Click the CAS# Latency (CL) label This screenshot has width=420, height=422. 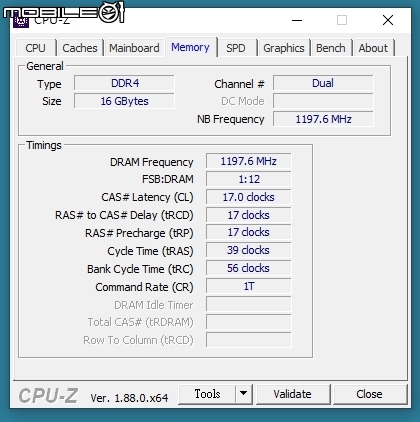click(147, 197)
